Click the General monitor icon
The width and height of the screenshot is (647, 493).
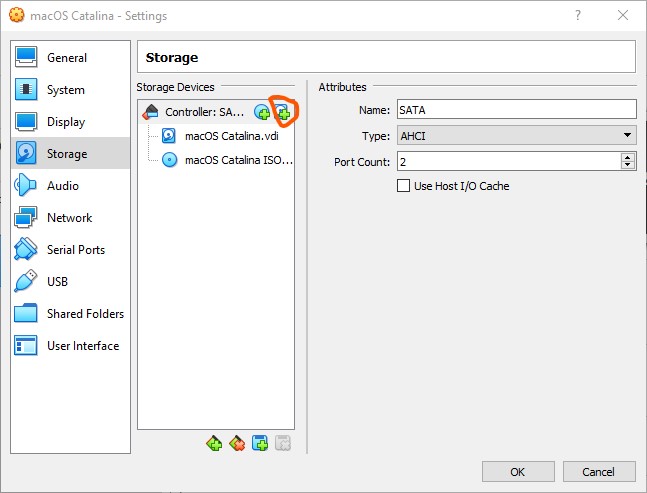(26, 57)
